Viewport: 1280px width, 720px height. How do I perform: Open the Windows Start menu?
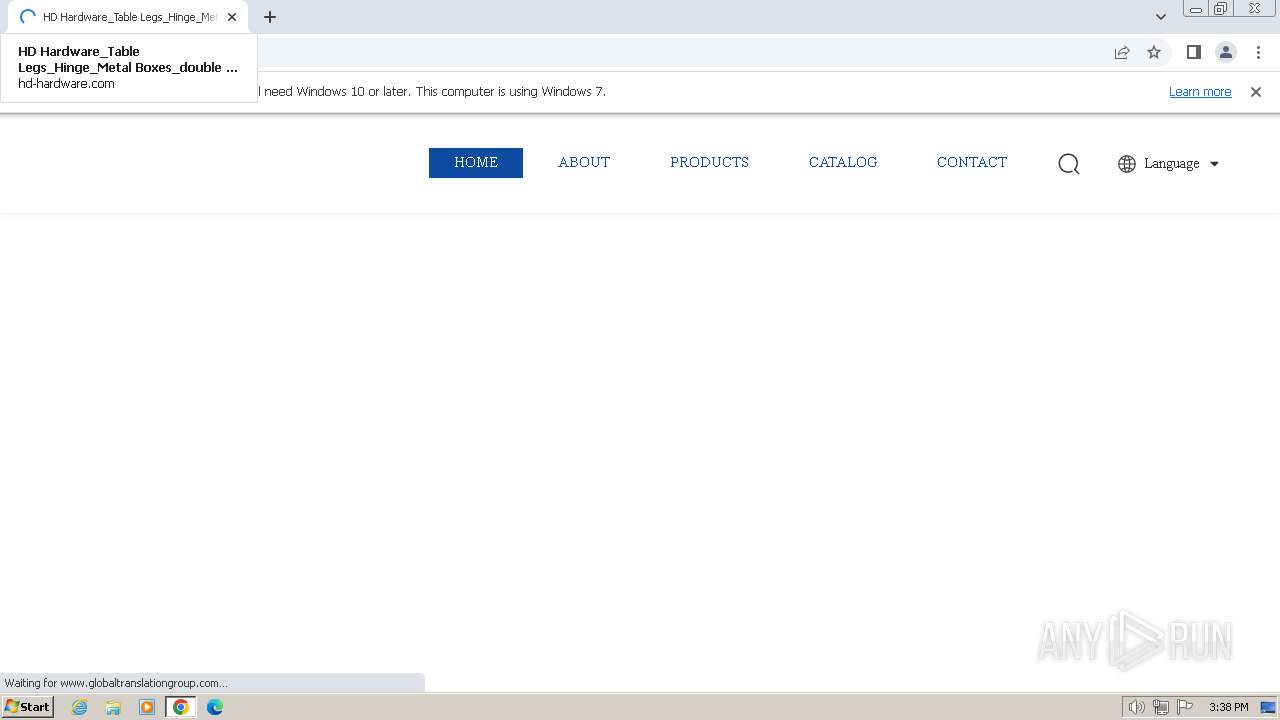click(28, 707)
